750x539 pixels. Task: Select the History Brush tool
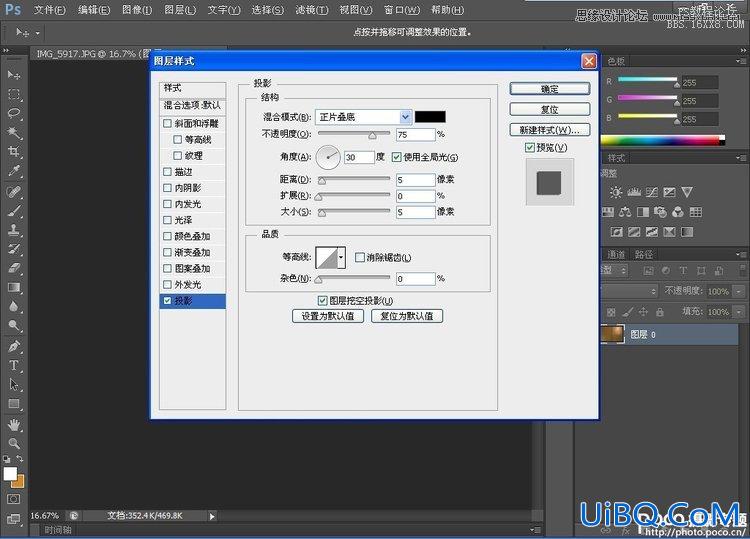click(x=14, y=249)
